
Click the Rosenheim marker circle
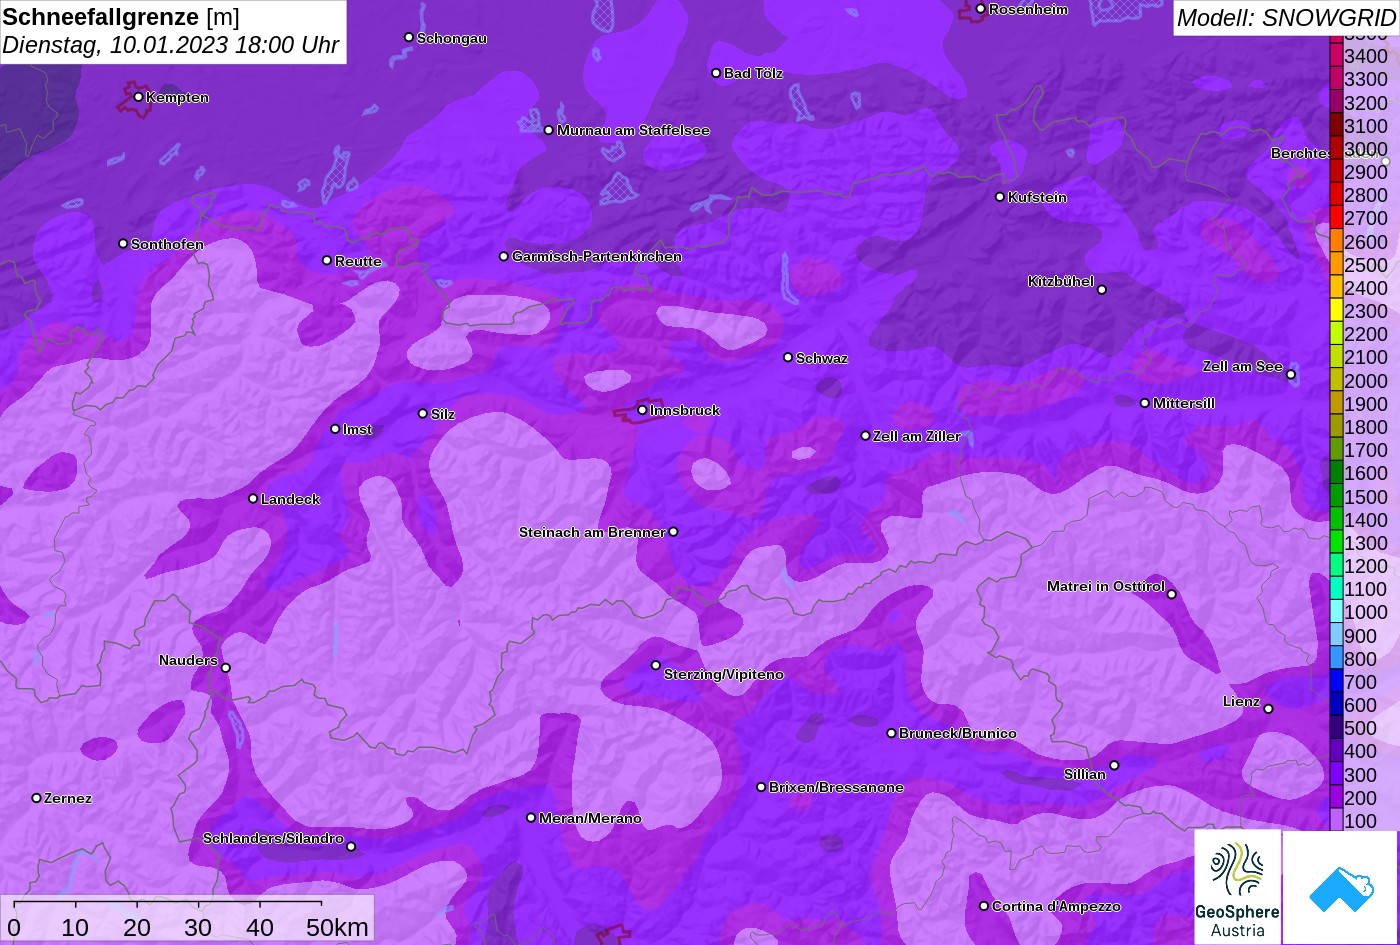(981, 9)
